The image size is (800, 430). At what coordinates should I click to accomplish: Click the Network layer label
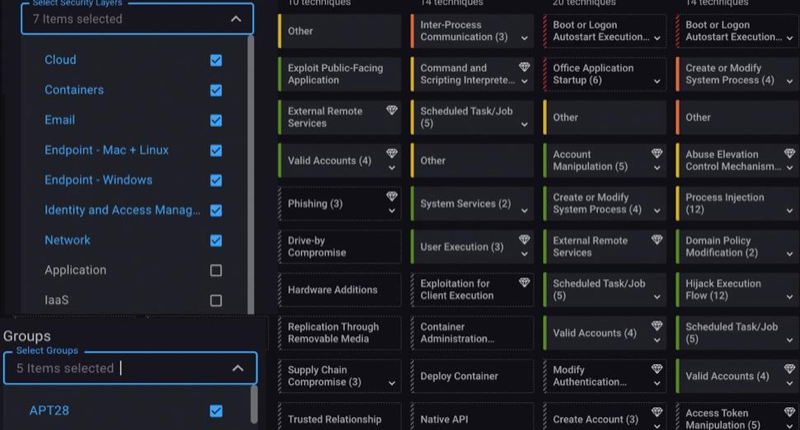tap(67, 240)
